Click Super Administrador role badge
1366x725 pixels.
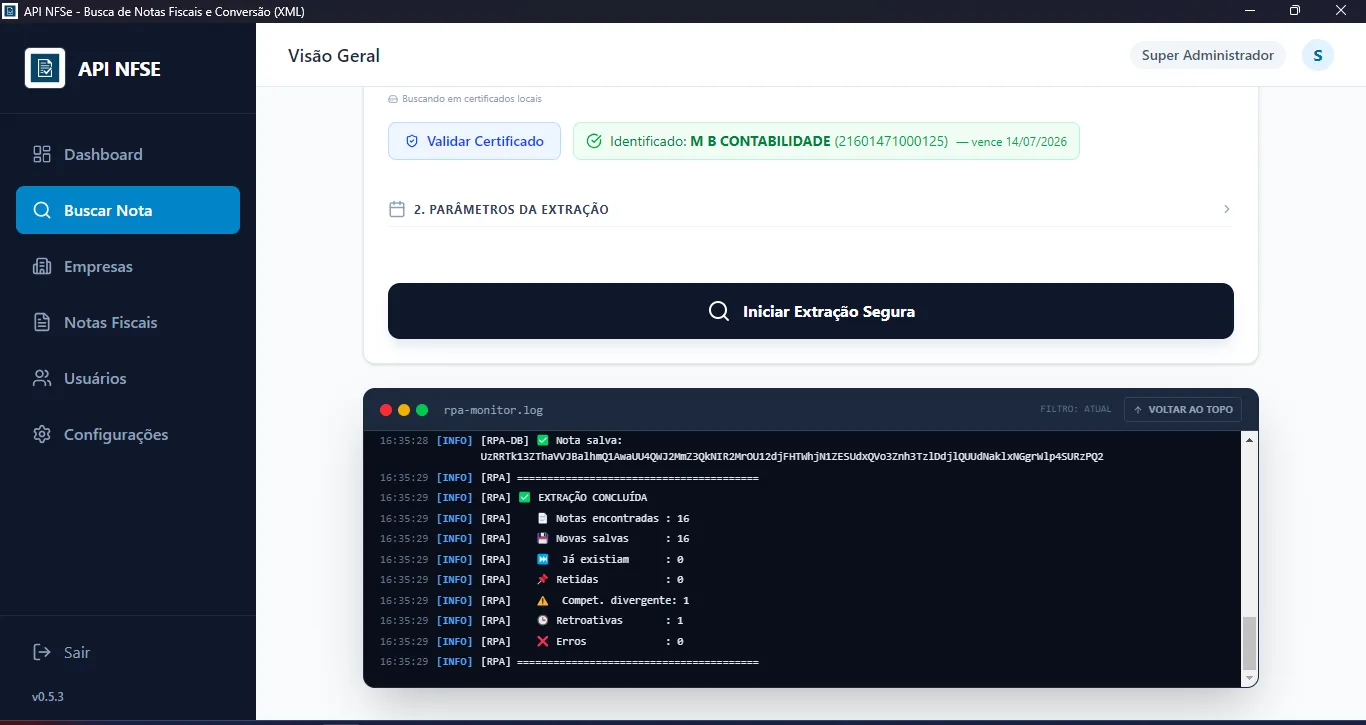pos(1208,55)
